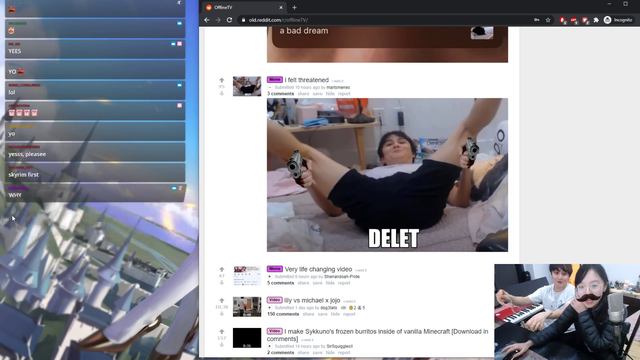This screenshot has width=640, height=360.
Task: Upvote the Sykkuno frozen burritos post
Action: tap(222, 331)
